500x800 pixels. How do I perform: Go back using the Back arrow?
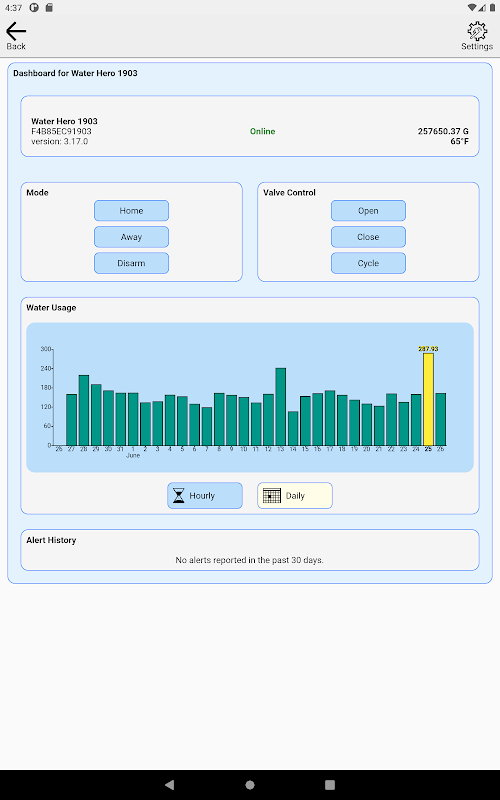pos(16,35)
